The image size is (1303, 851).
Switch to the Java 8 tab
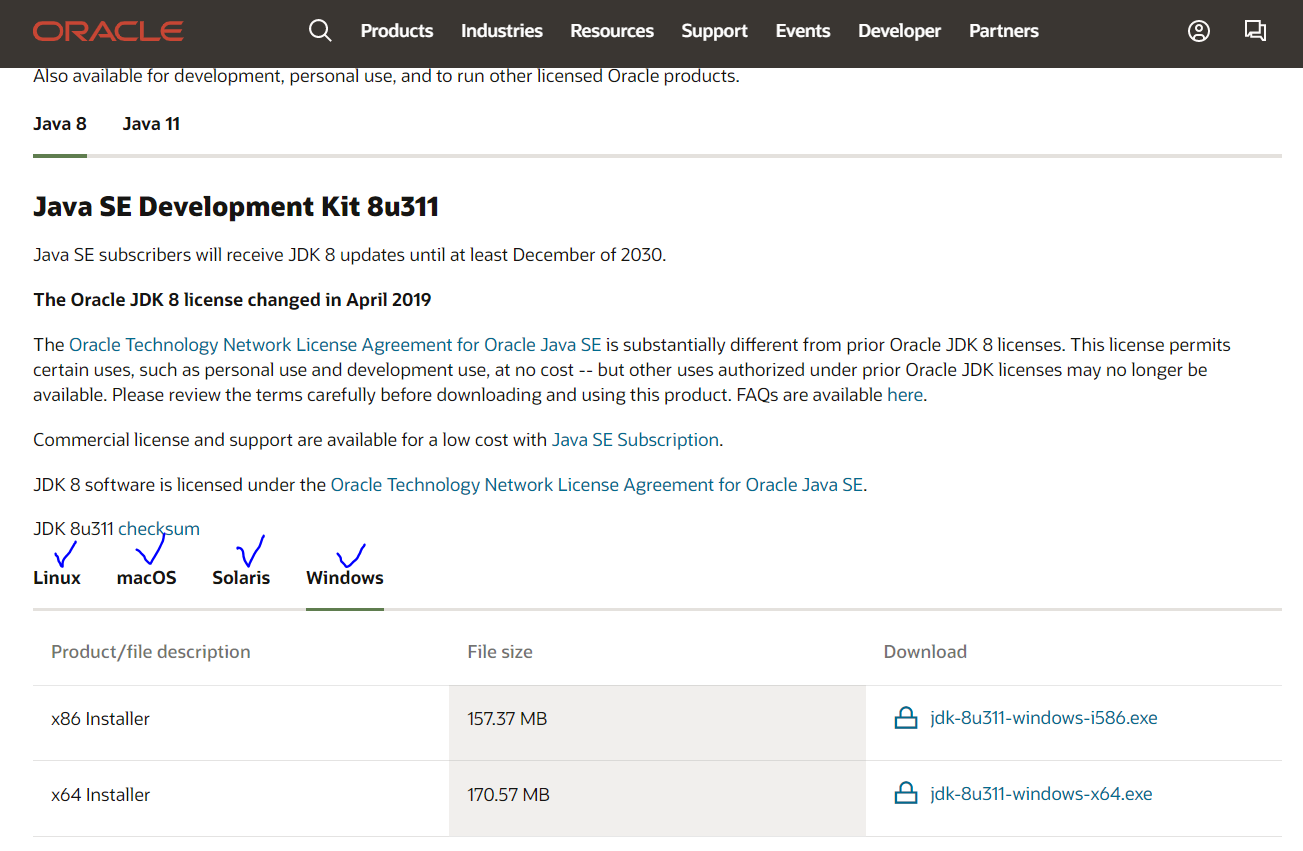(x=60, y=124)
